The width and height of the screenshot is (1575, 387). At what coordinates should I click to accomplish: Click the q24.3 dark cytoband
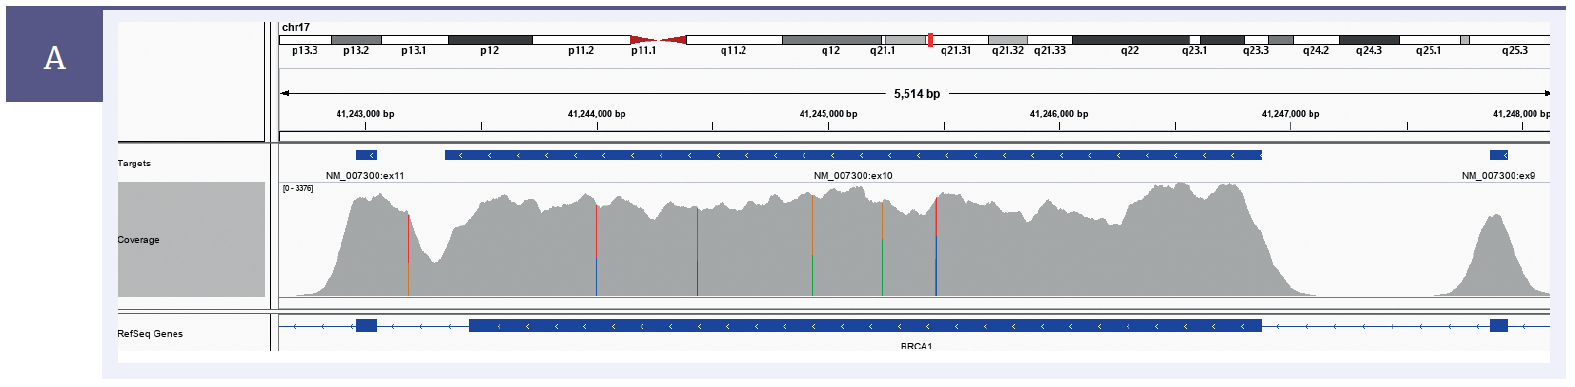(1369, 40)
